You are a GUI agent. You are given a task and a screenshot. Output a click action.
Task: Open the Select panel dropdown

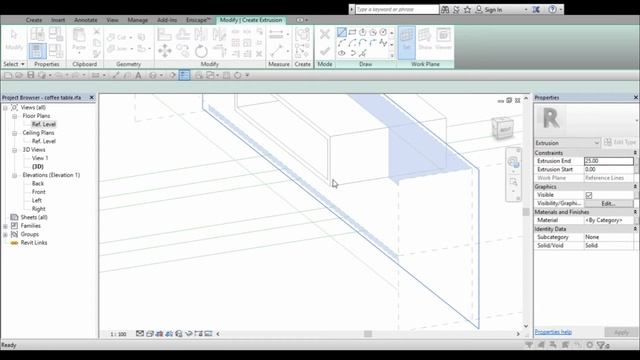pos(14,64)
